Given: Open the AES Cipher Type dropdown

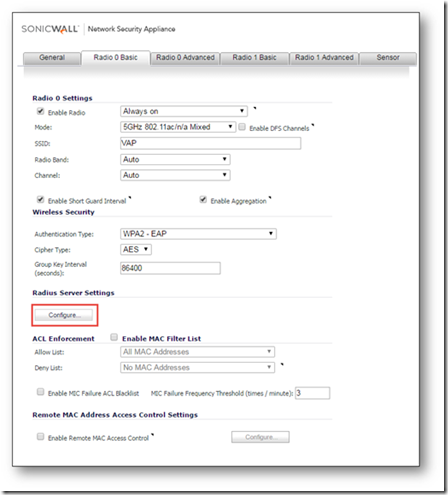Looking at the screenshot, I should click(x=136, y=249).
